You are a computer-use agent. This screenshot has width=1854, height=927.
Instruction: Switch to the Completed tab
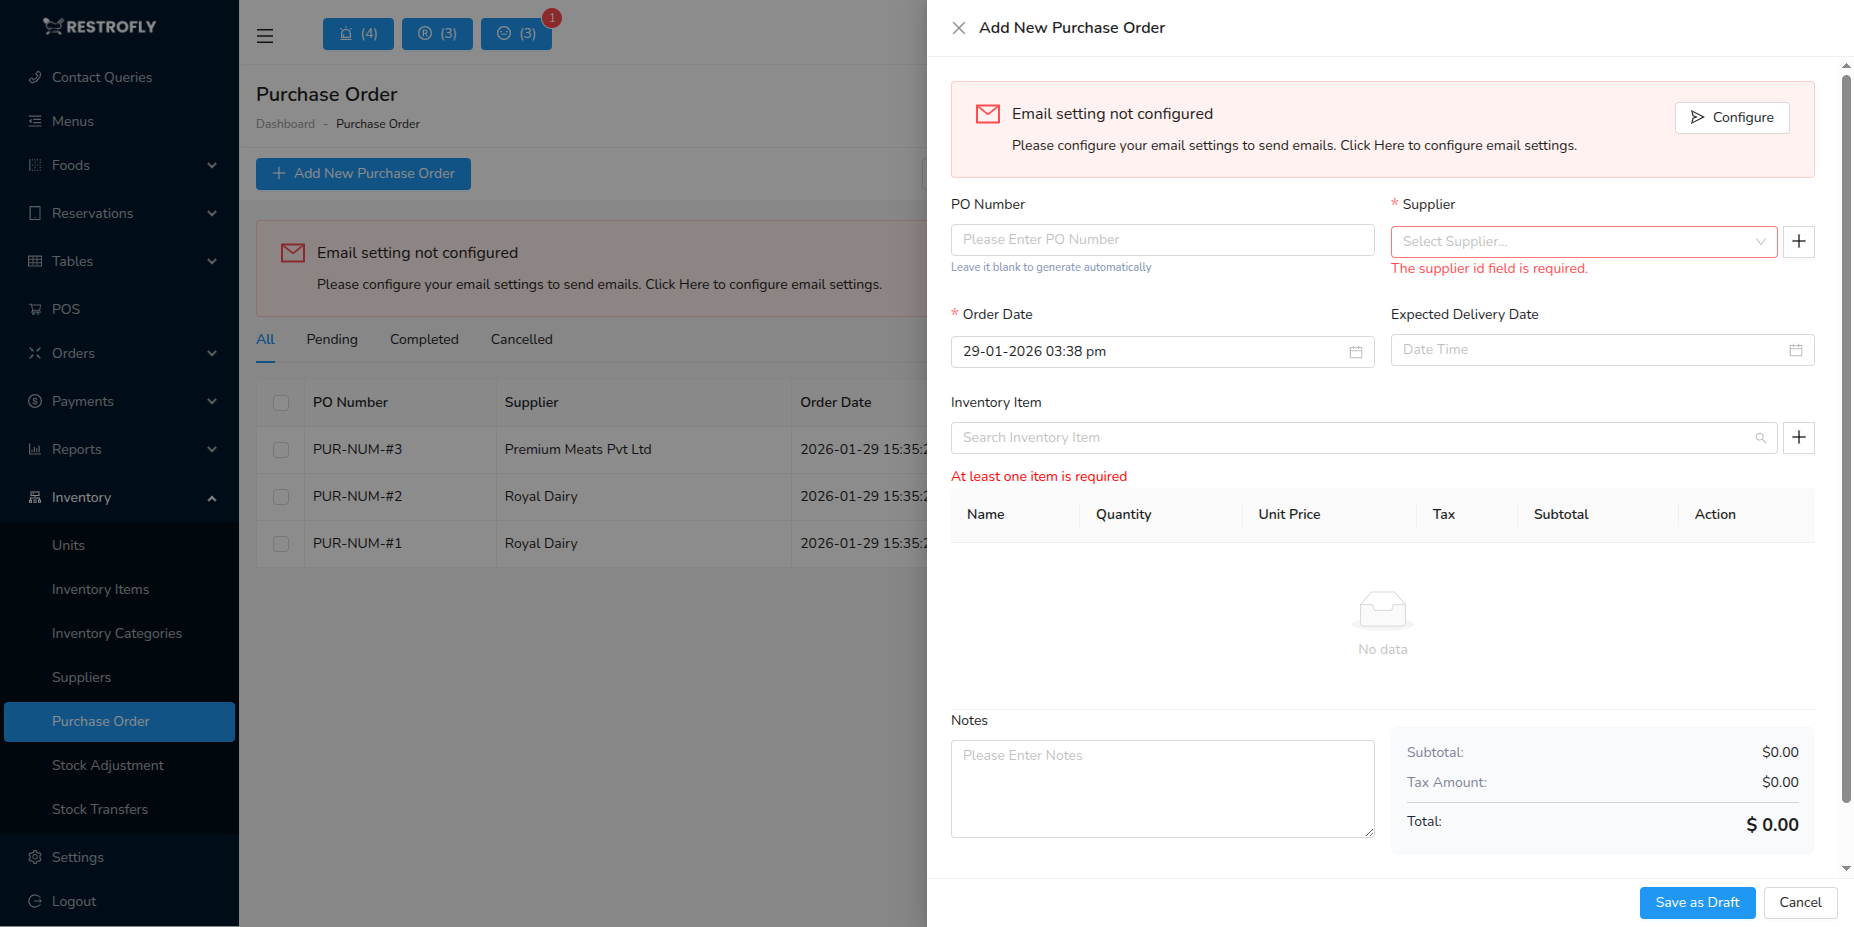pyautogui.click(x=424, y=339)
